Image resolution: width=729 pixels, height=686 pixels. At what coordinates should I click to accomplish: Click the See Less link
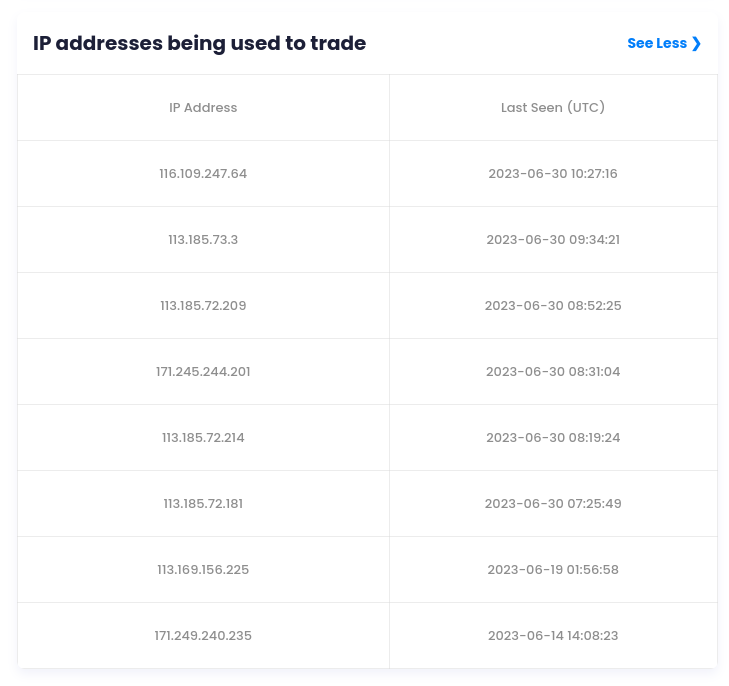[x=657, y=43]
